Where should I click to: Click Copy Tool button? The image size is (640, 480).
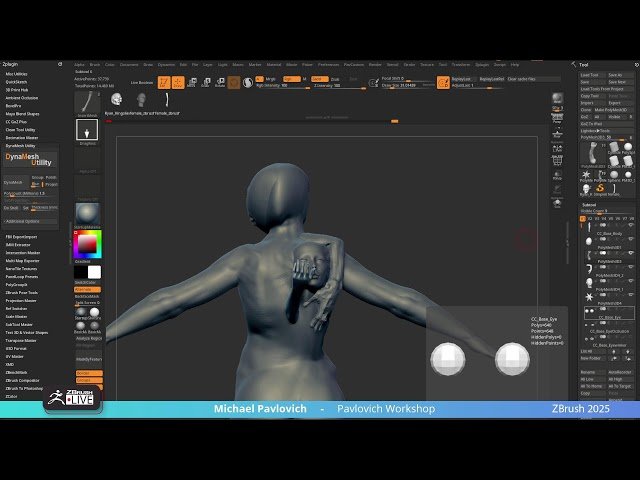pyautogui.click(x=593, y=96)
